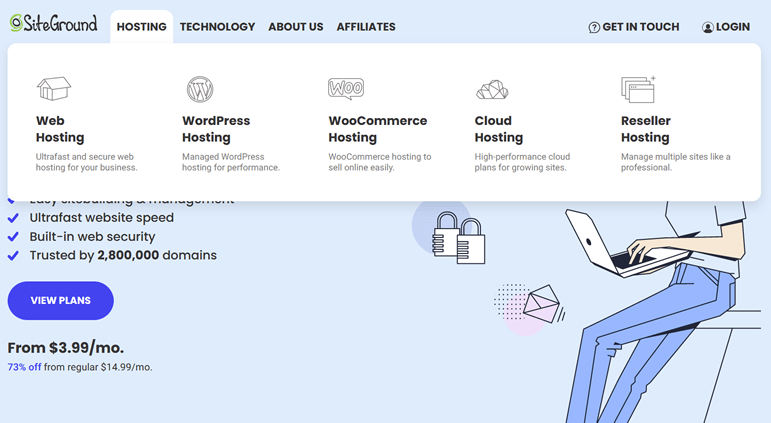
Task: Choose the Reseller Hosting heading
Action: point(646,129)
